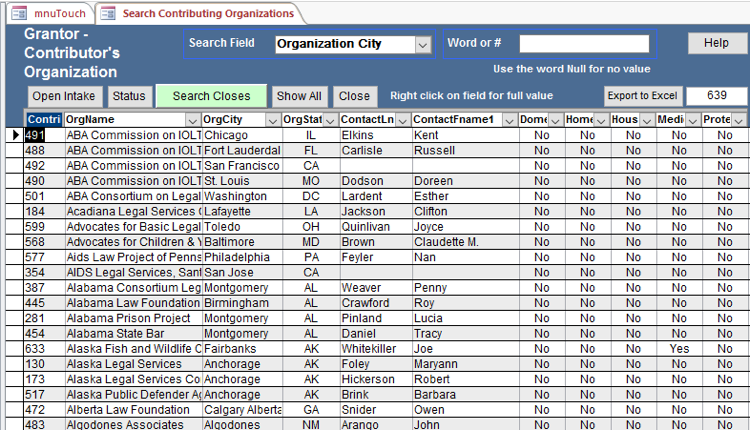Click the Close button beside Show All

click(353, 96)
